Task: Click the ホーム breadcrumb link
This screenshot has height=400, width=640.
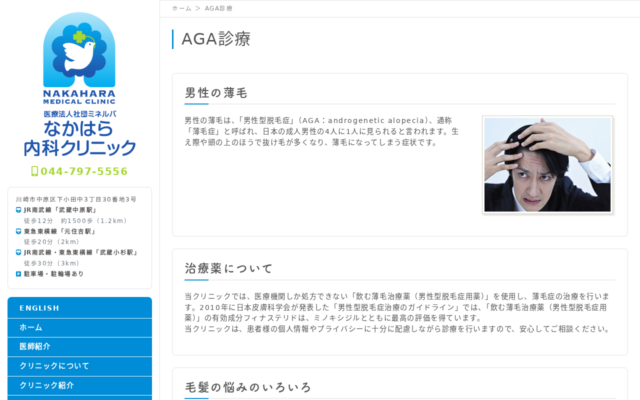Action: pyautogui.click(x=181, y=8)
